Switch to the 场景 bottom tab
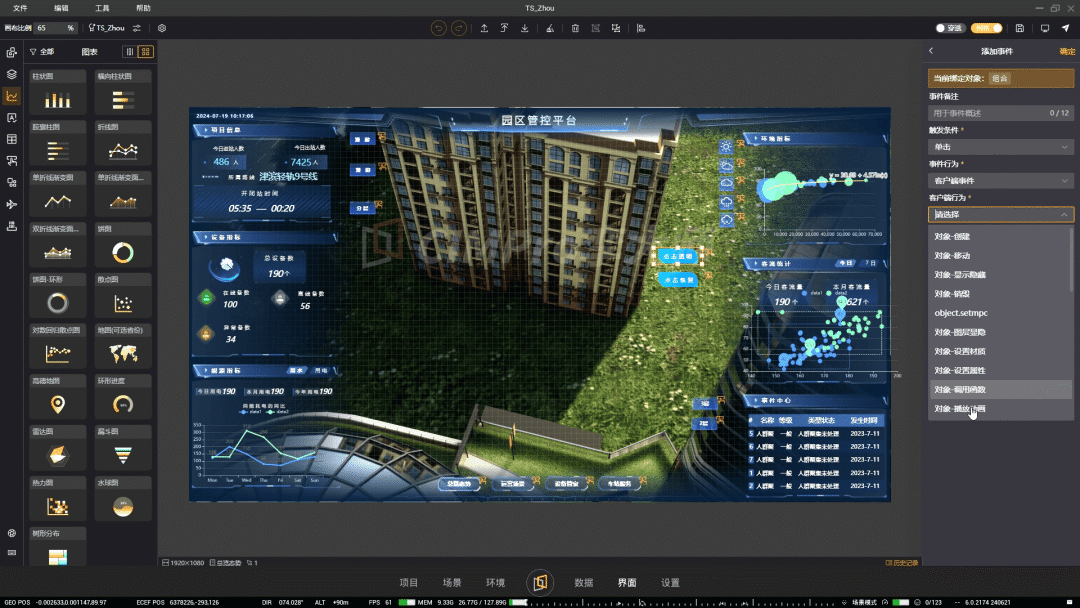 [x=452, y=583]
